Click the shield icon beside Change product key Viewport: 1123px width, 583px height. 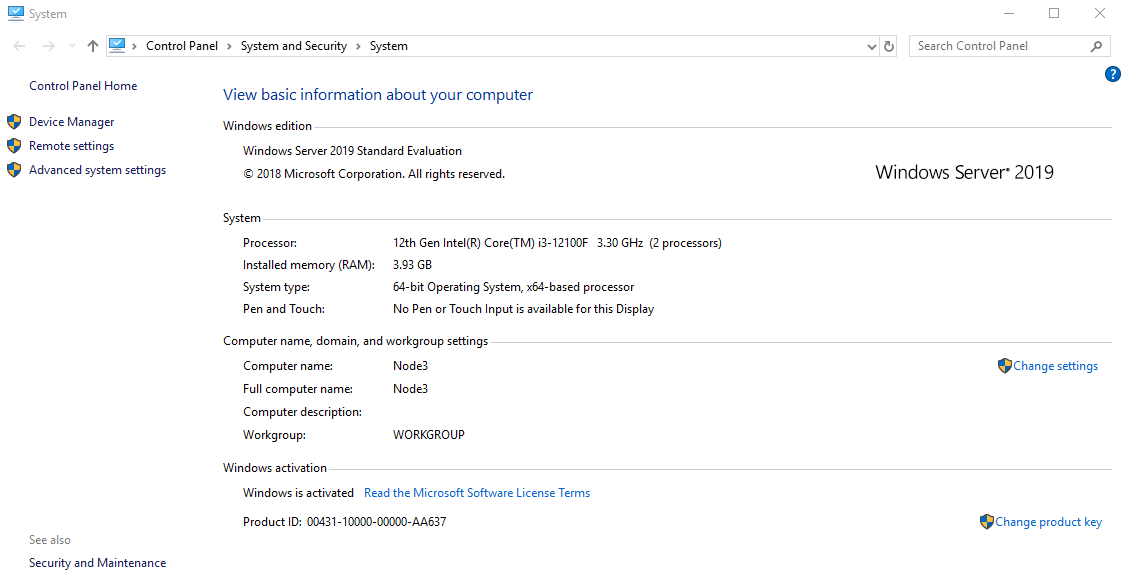click(x=987, y=521)
